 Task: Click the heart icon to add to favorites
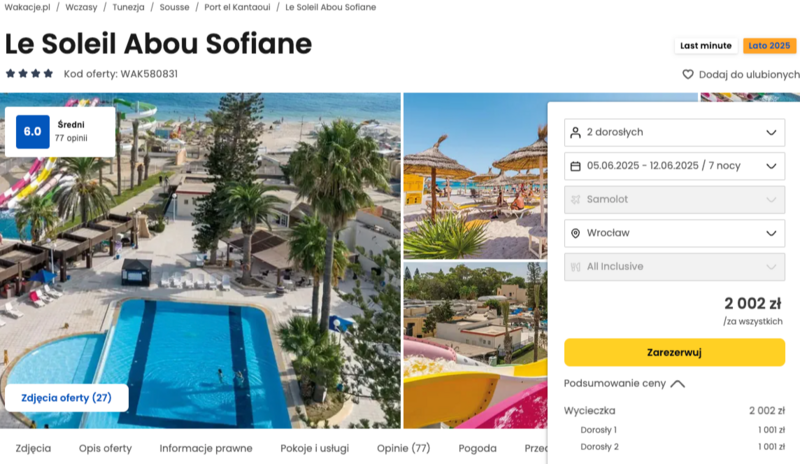click(688, 75)
